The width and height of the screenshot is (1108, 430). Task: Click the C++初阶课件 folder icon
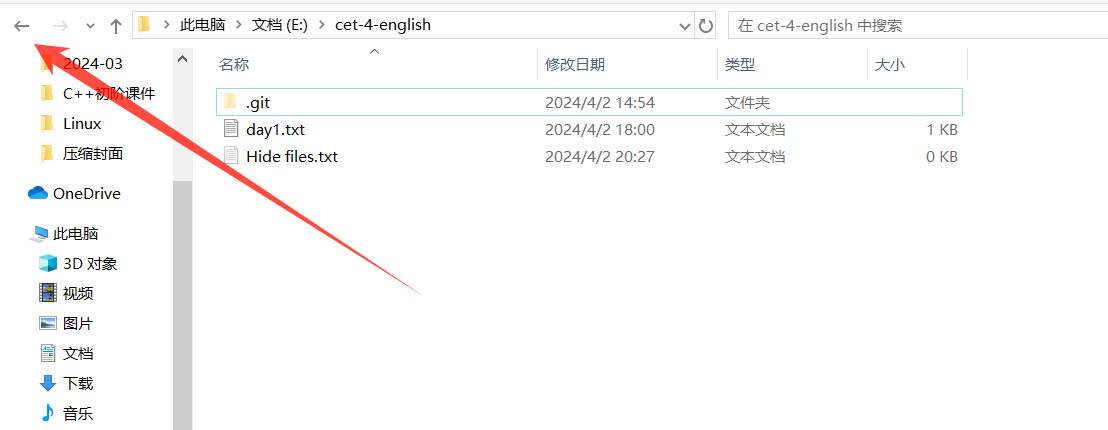pos(47,93)
